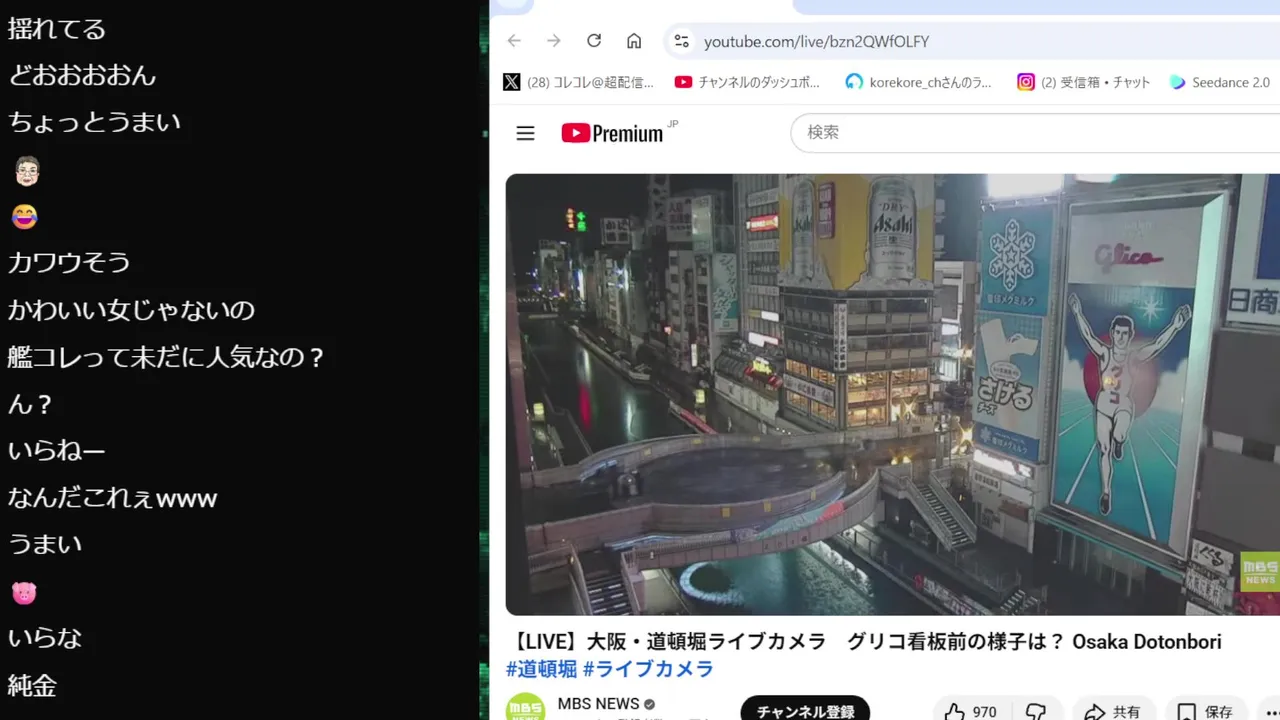
Task: Go back with the browser back arrow
Action: [514, 41]
